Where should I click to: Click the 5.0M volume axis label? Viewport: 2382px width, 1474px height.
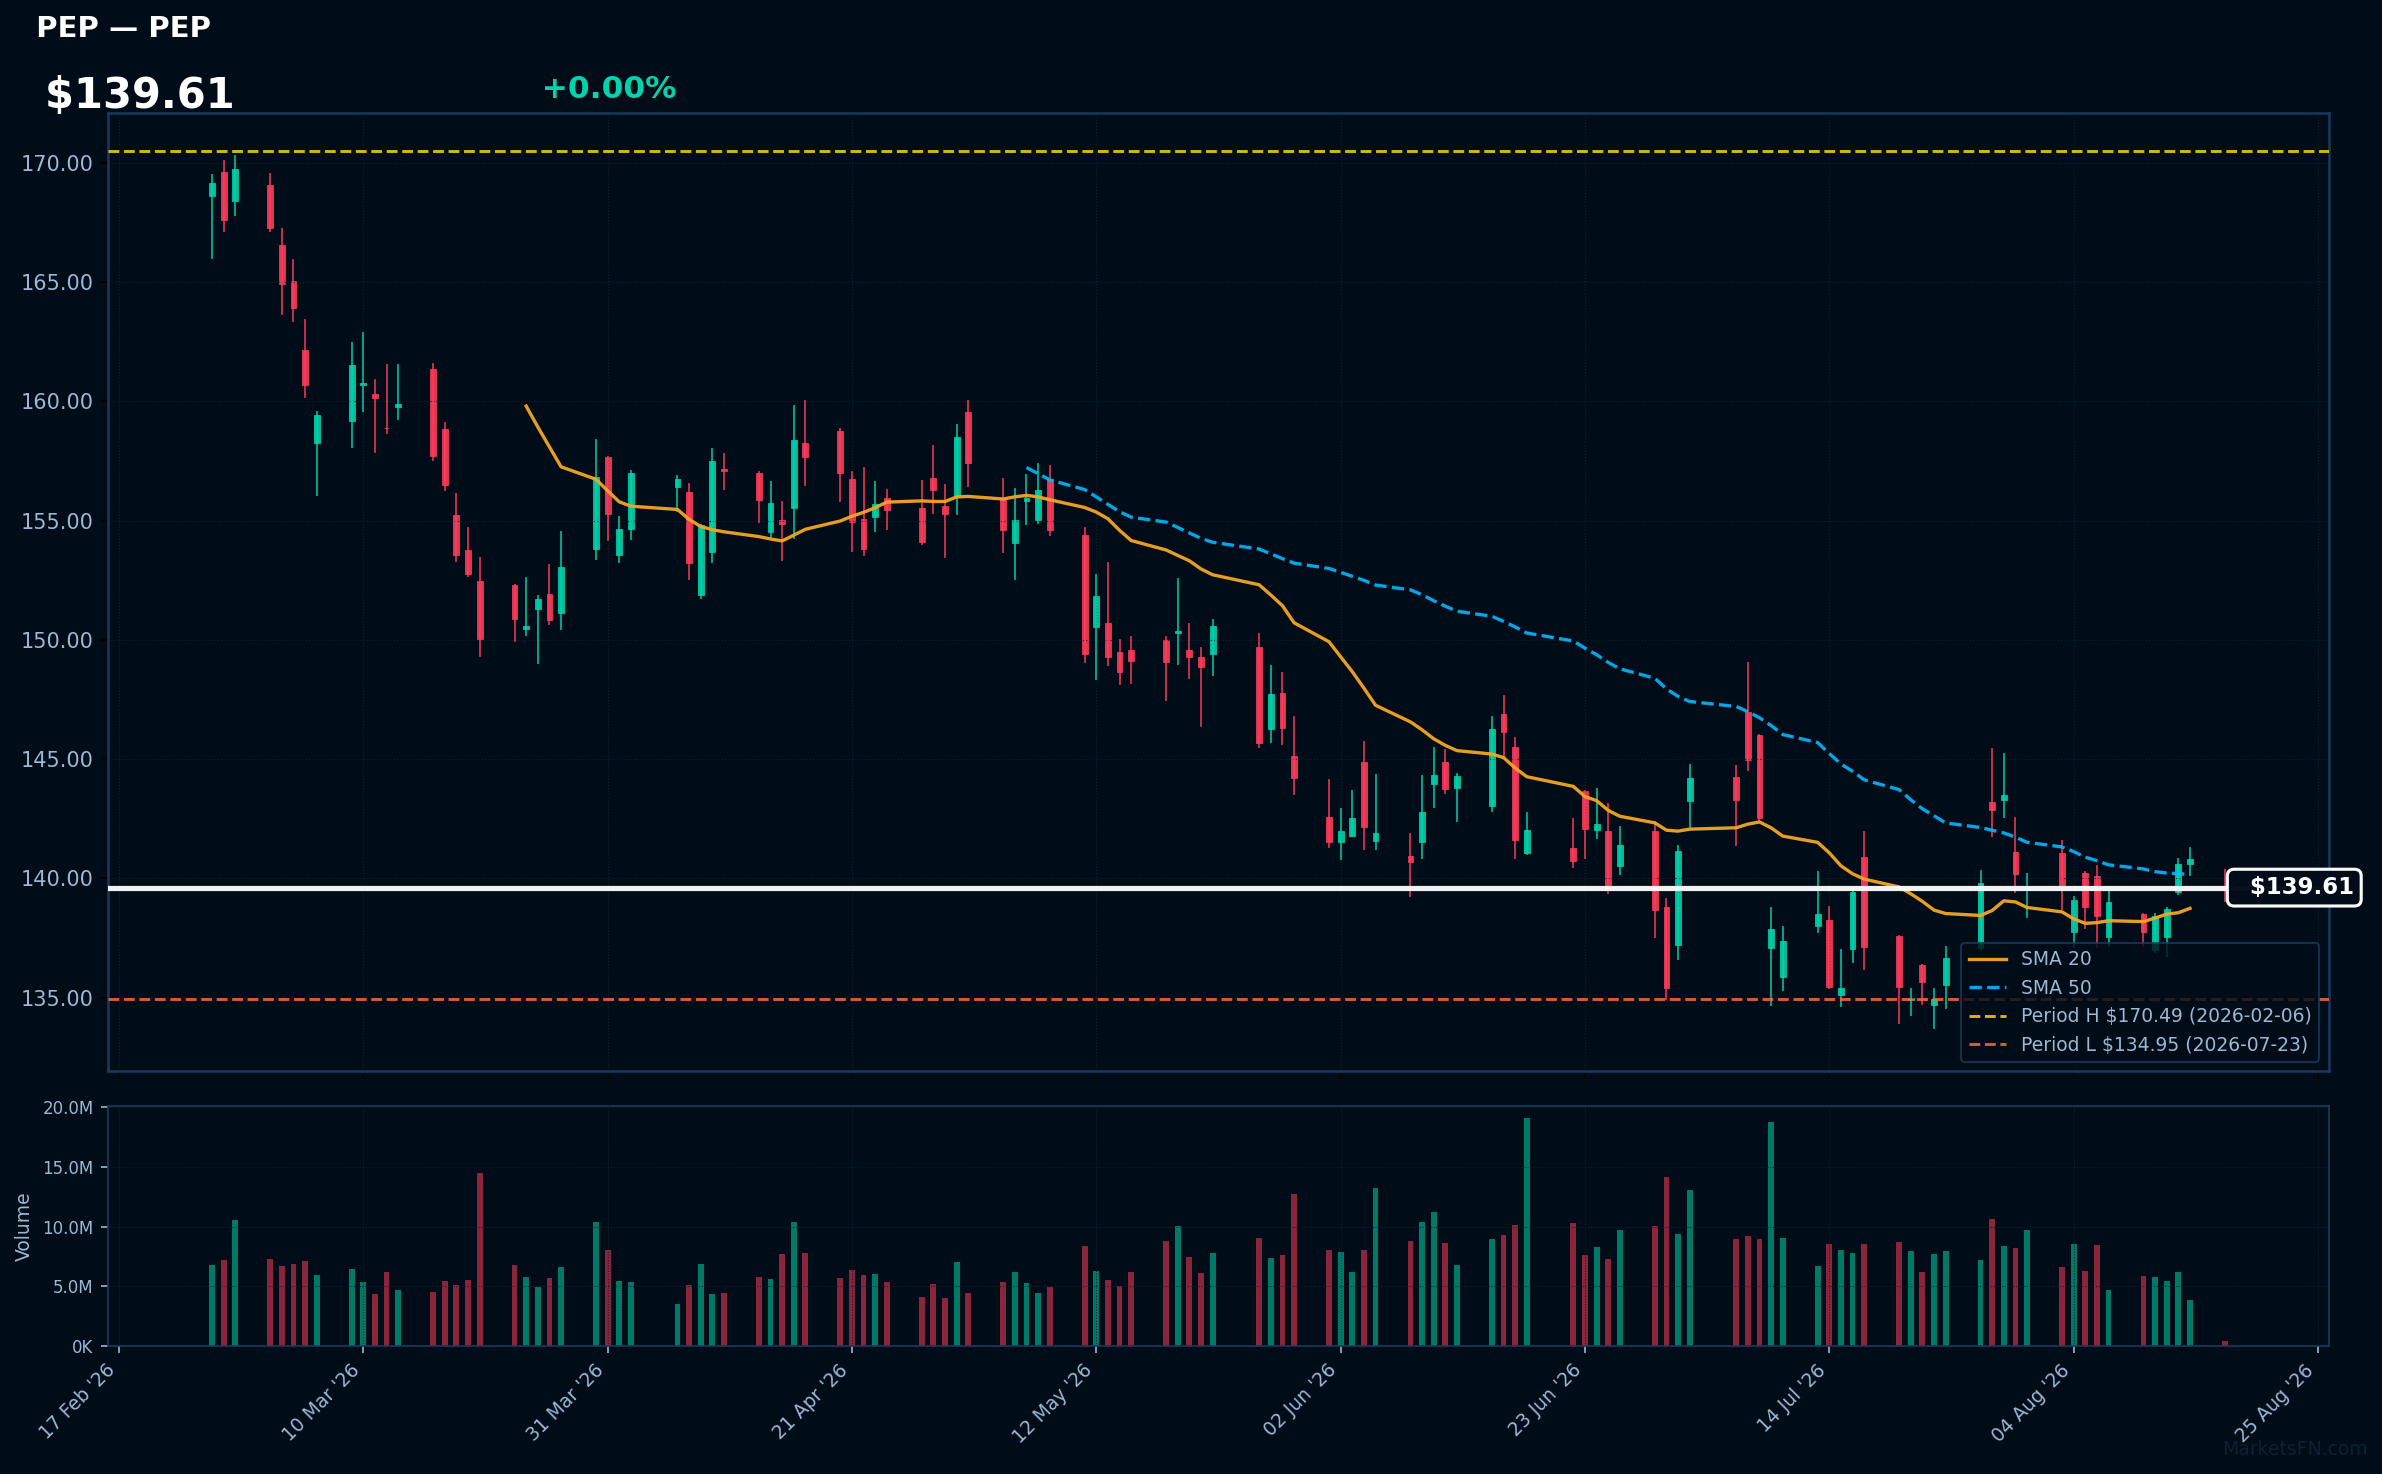72,1287
